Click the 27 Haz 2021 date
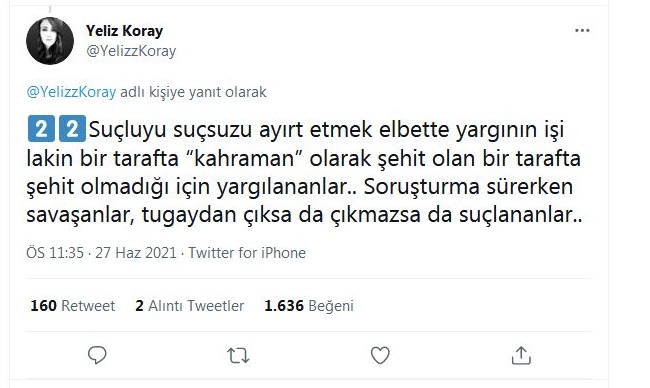Screen dimensions: 650x388 136,252
